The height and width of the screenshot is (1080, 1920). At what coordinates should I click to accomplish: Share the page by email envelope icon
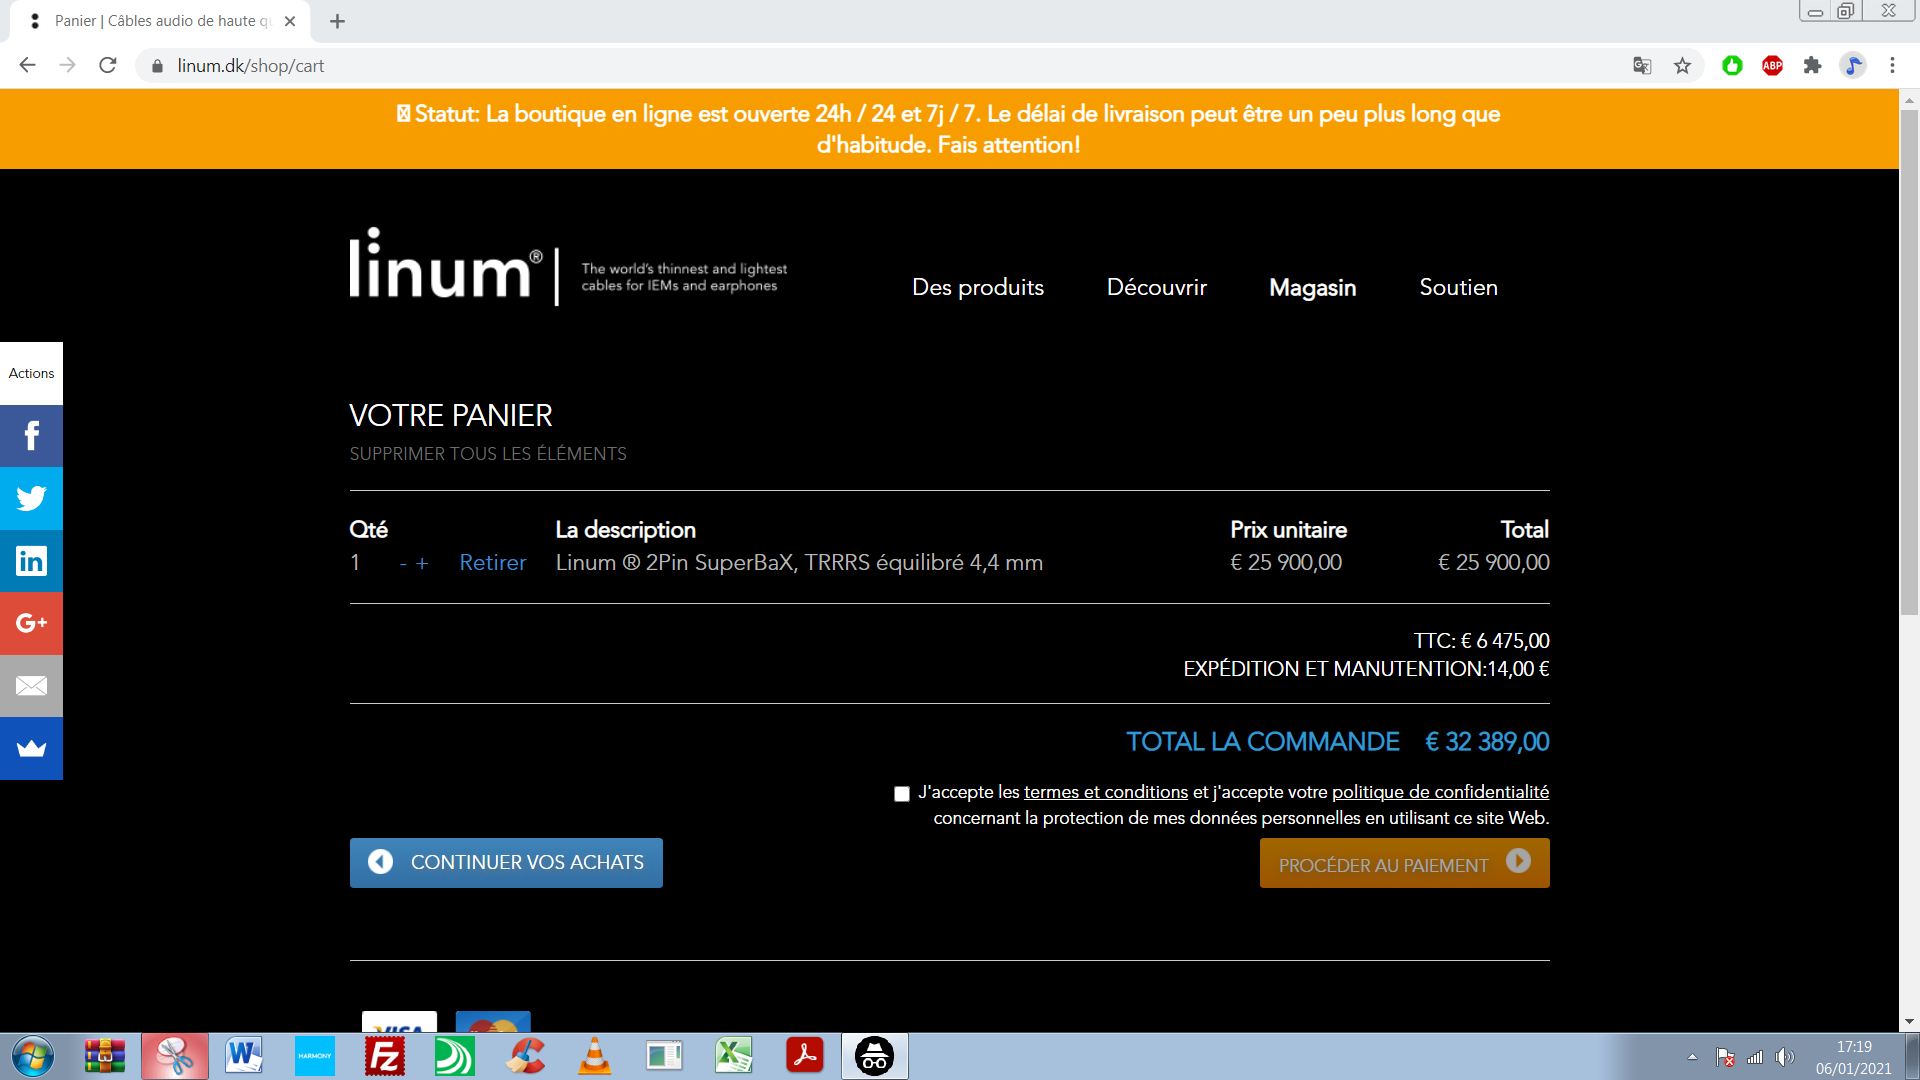(x=31, y=686)
